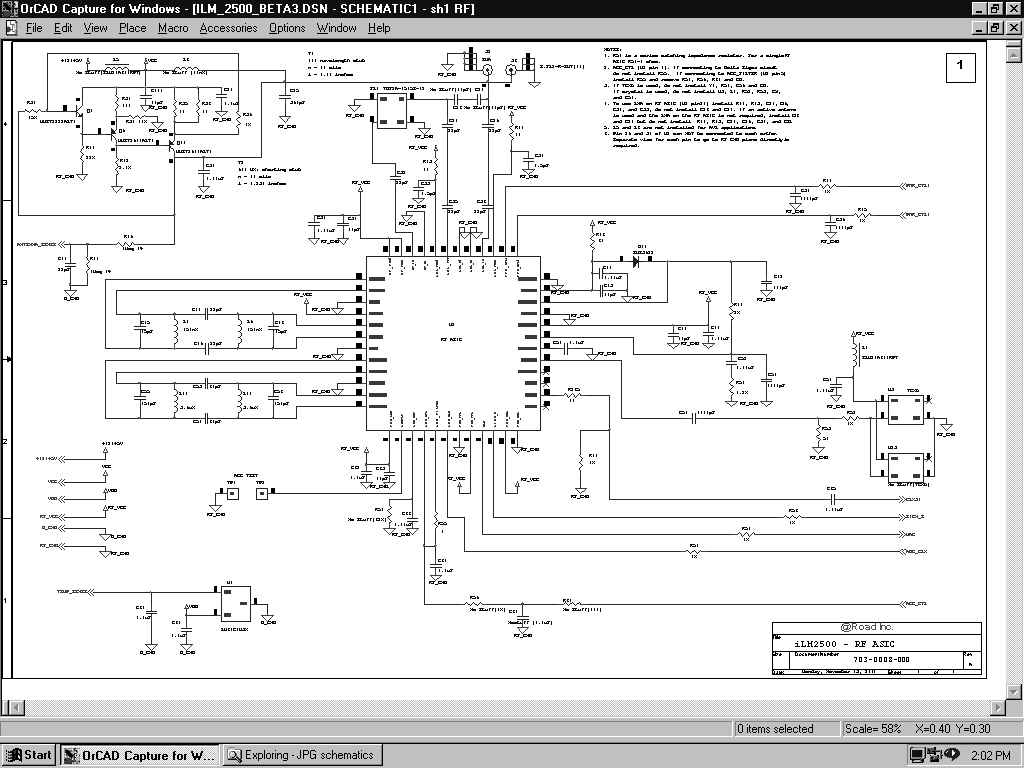Restore the inner schematic document window
Screen dimensions: 1024x768
click(996, 28)
